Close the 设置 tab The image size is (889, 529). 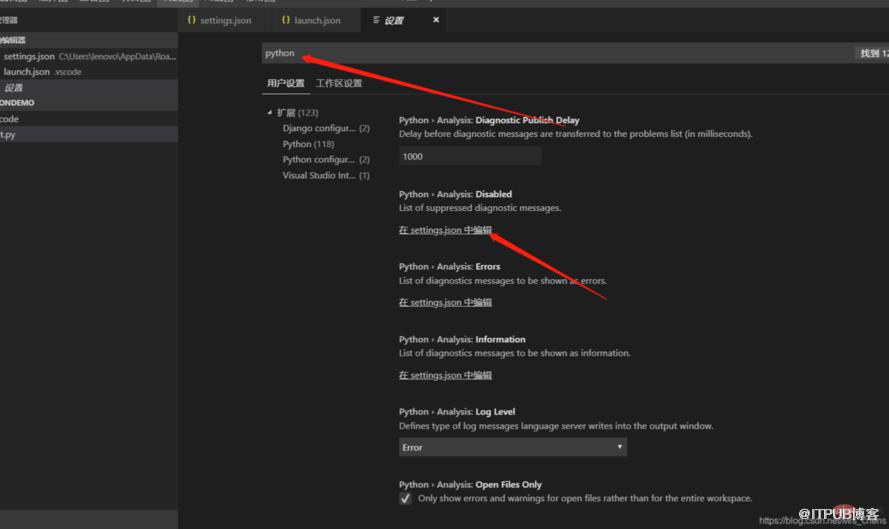coord(436,20)
